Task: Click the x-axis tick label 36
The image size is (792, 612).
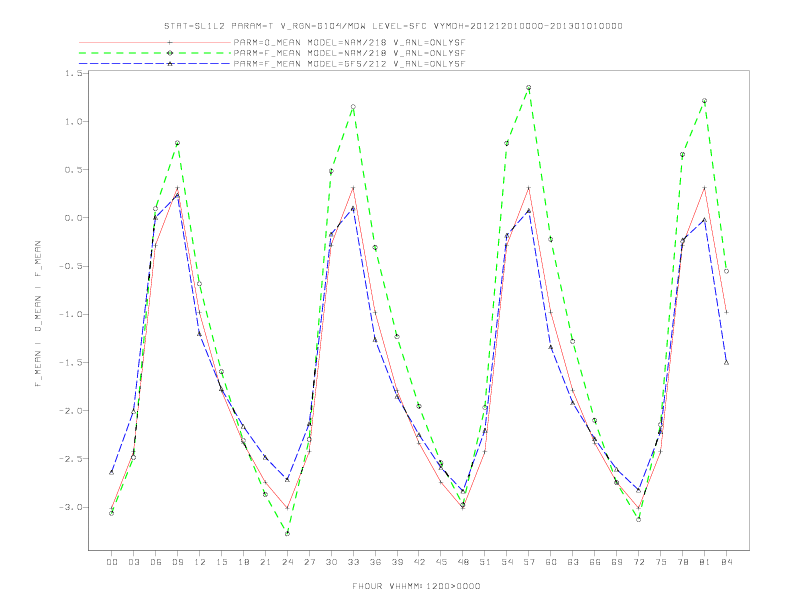Action: point(375,562)
